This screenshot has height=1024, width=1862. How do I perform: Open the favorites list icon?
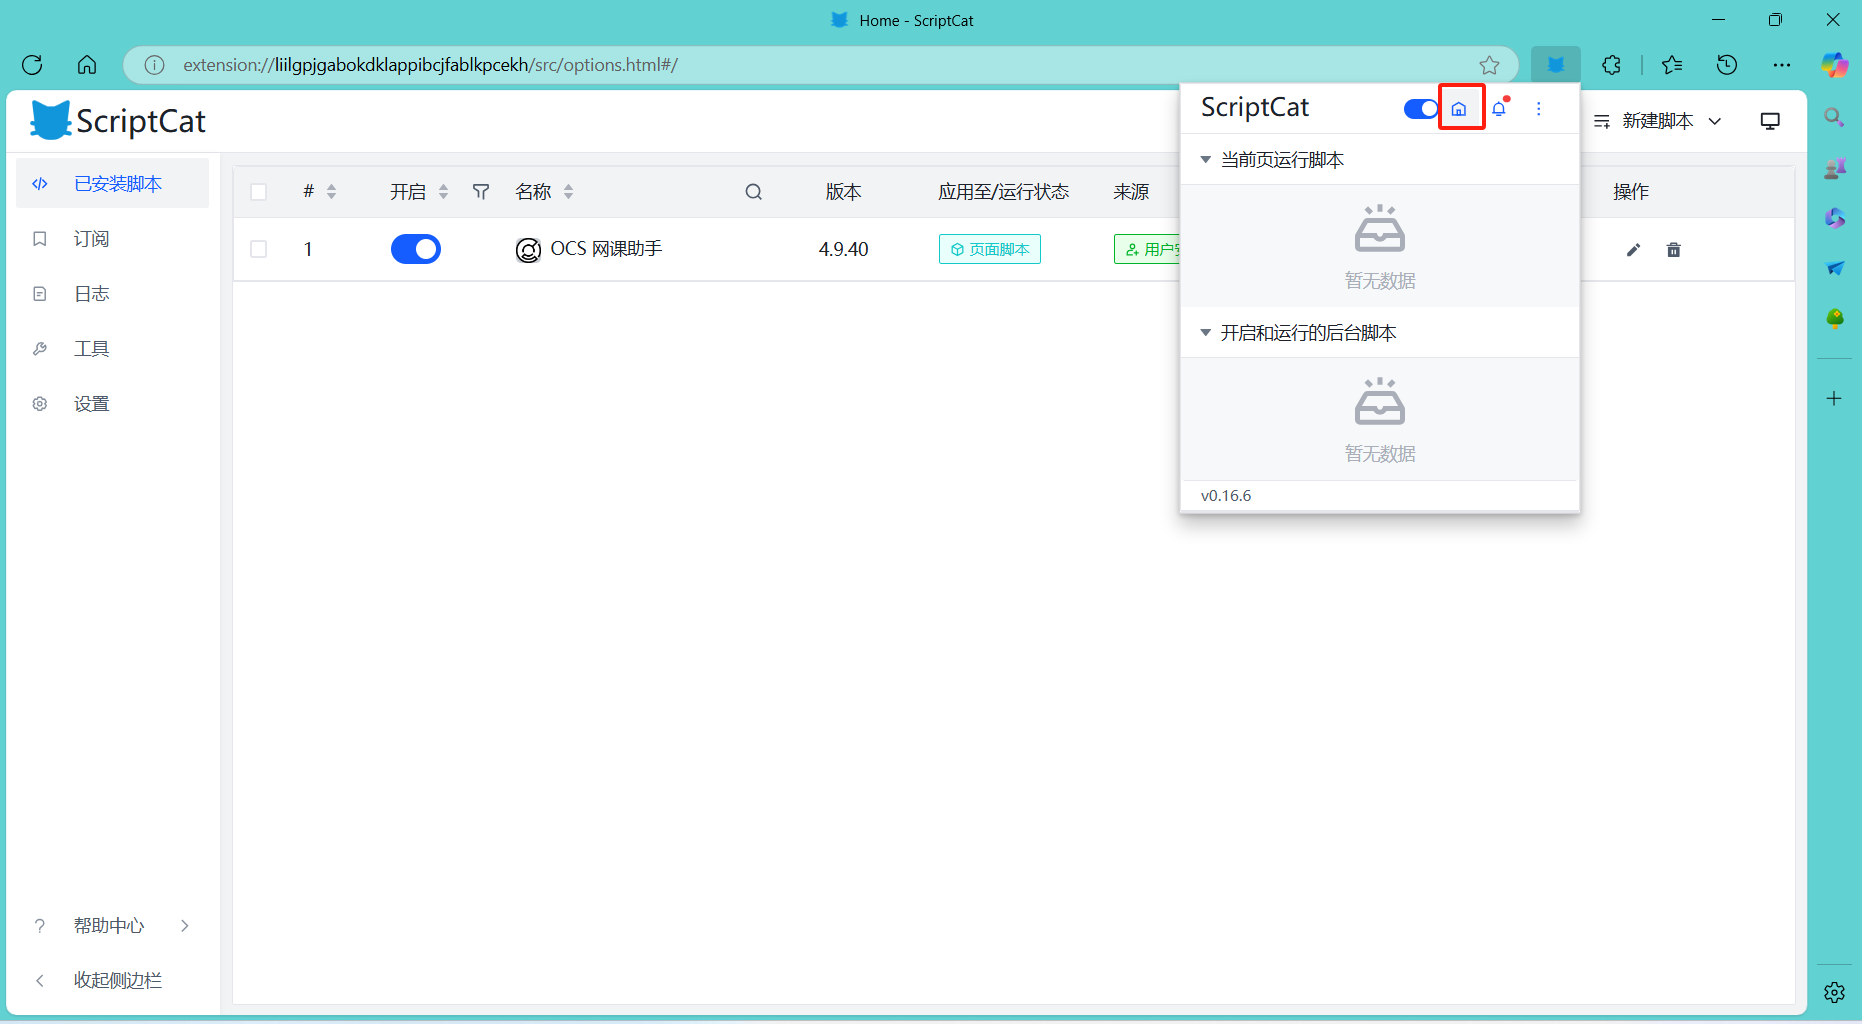[1672, 65]
